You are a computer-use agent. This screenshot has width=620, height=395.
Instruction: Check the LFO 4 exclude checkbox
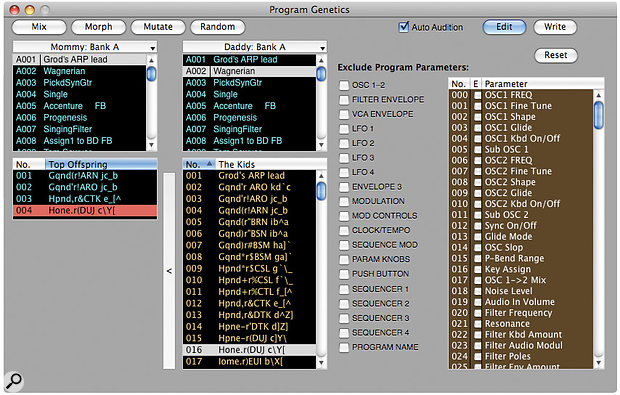click(344, 172)
